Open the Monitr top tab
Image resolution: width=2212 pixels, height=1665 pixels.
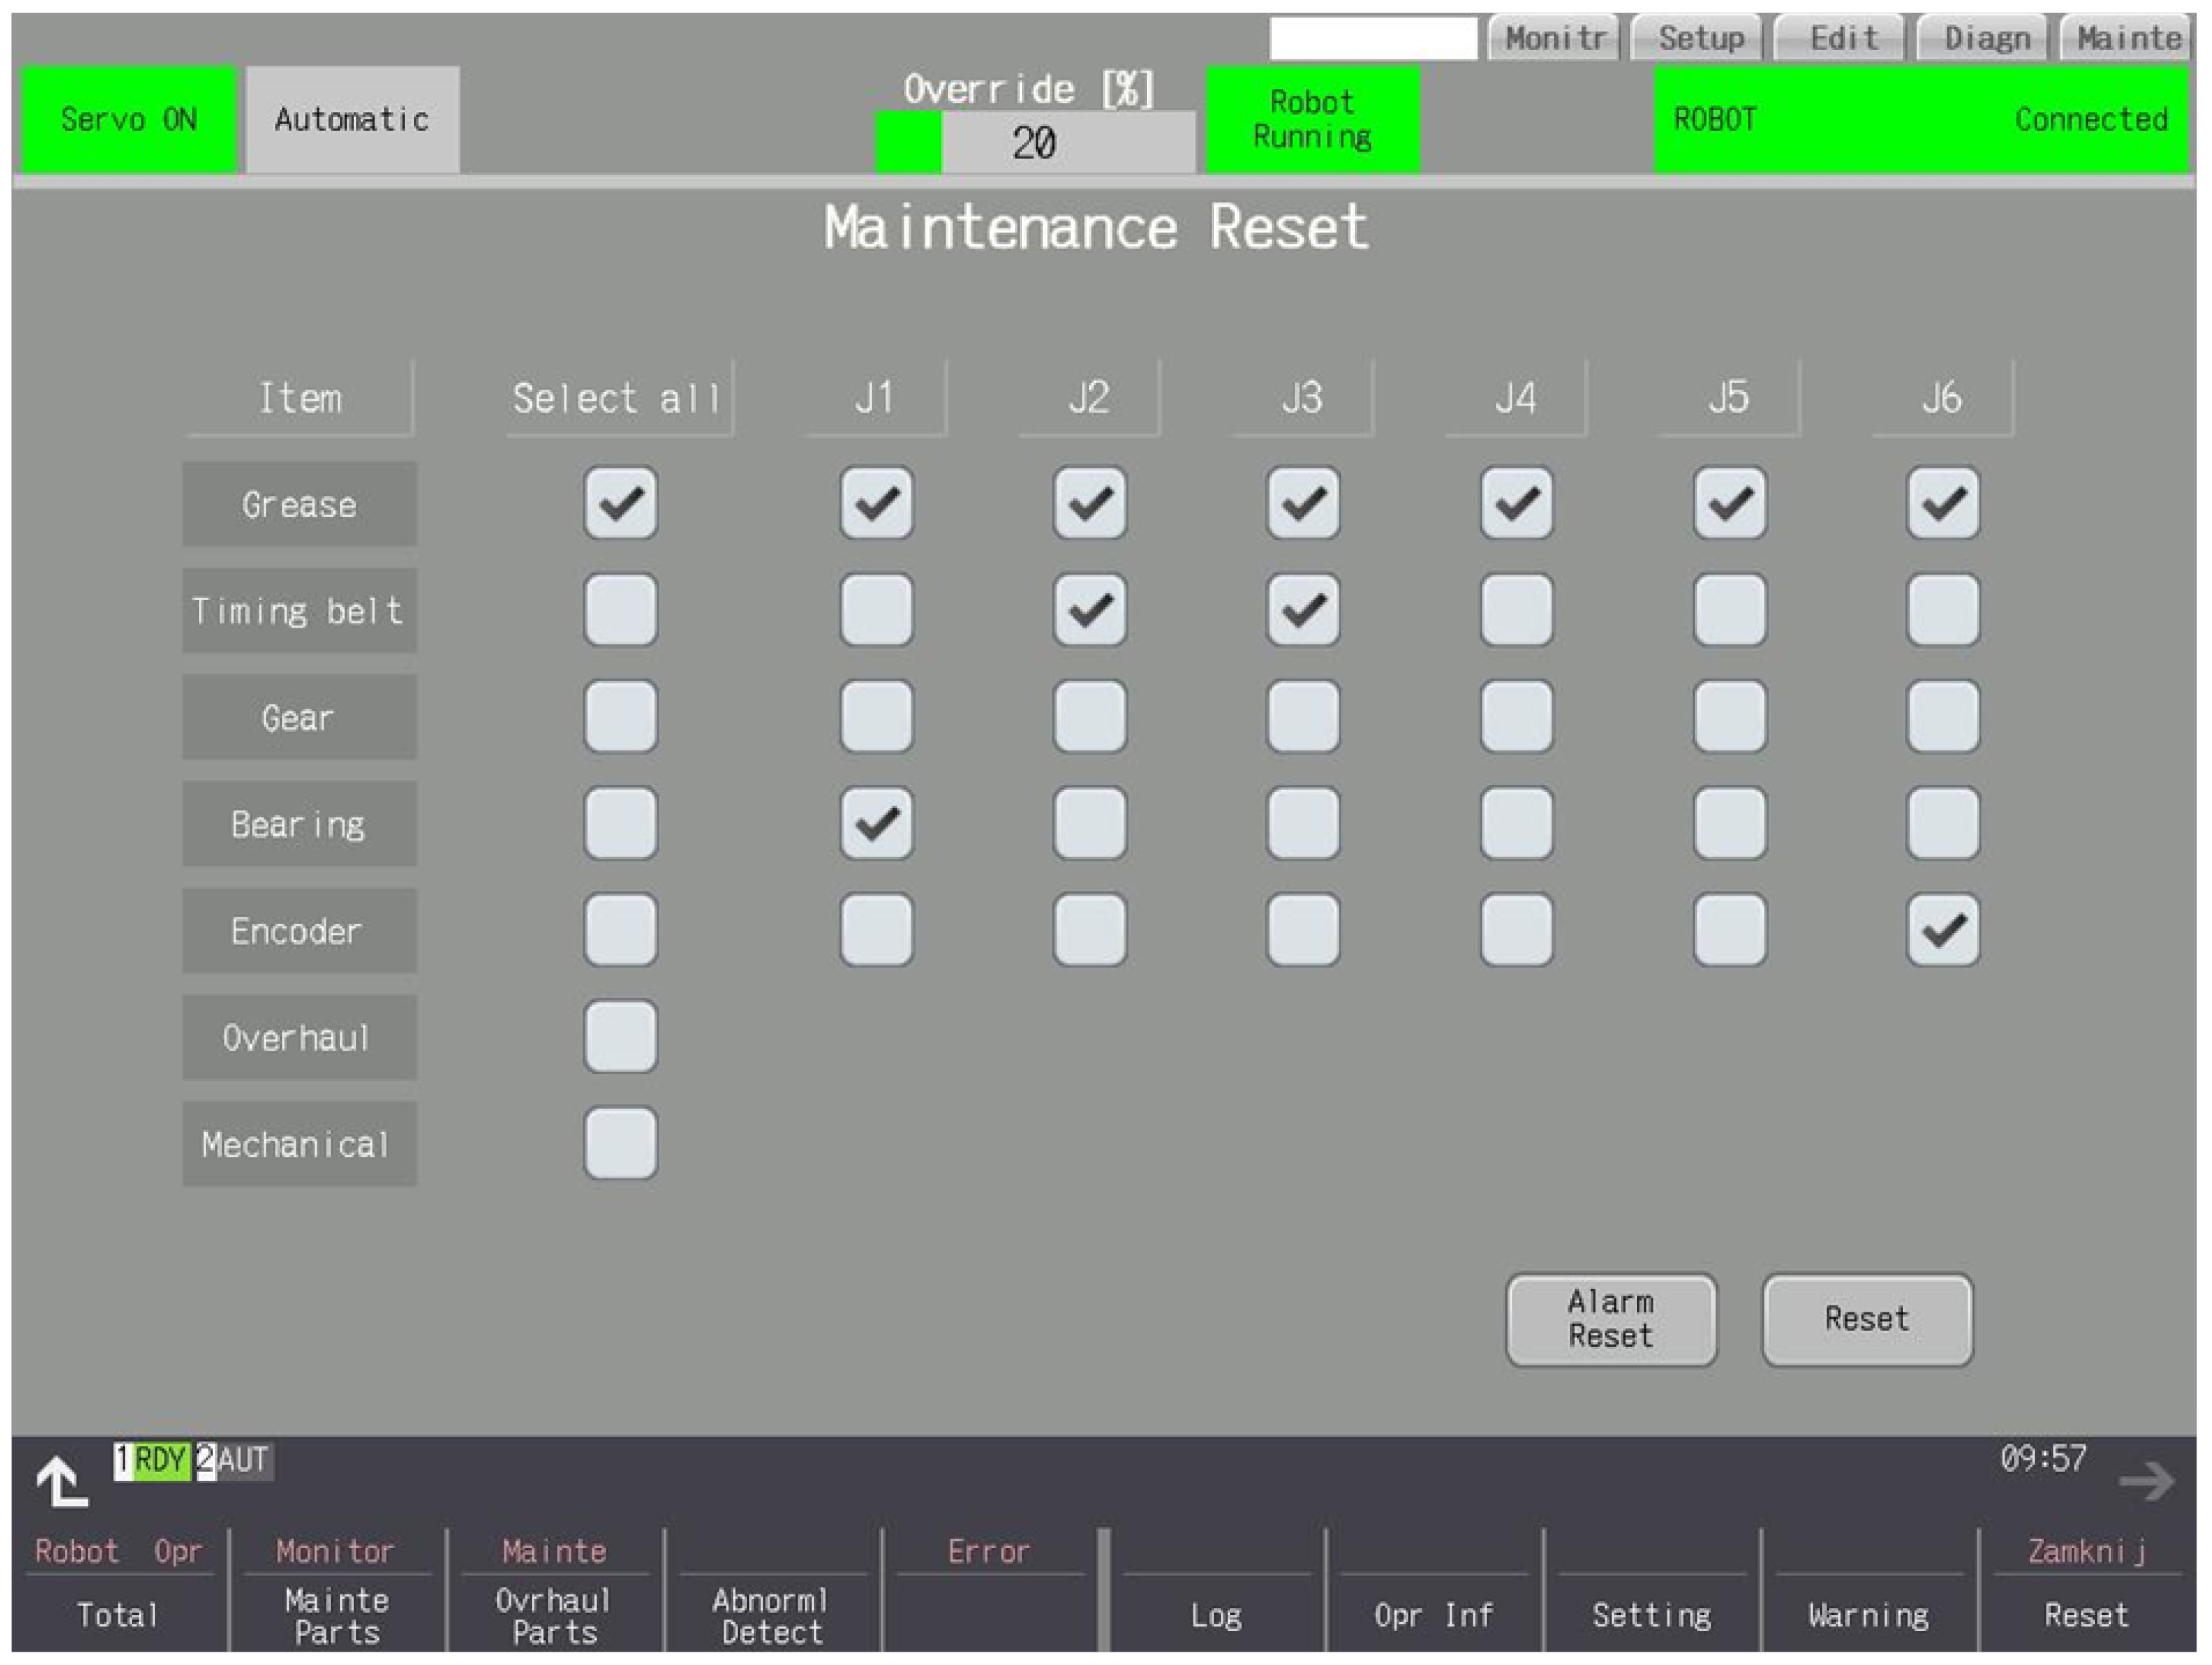[1553, 39]
